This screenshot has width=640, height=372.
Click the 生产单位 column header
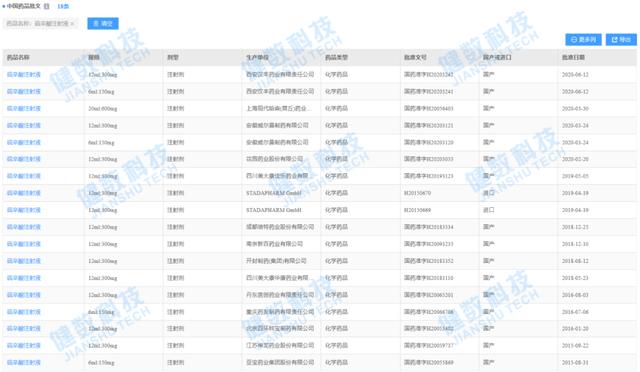(x=257, y=58)
